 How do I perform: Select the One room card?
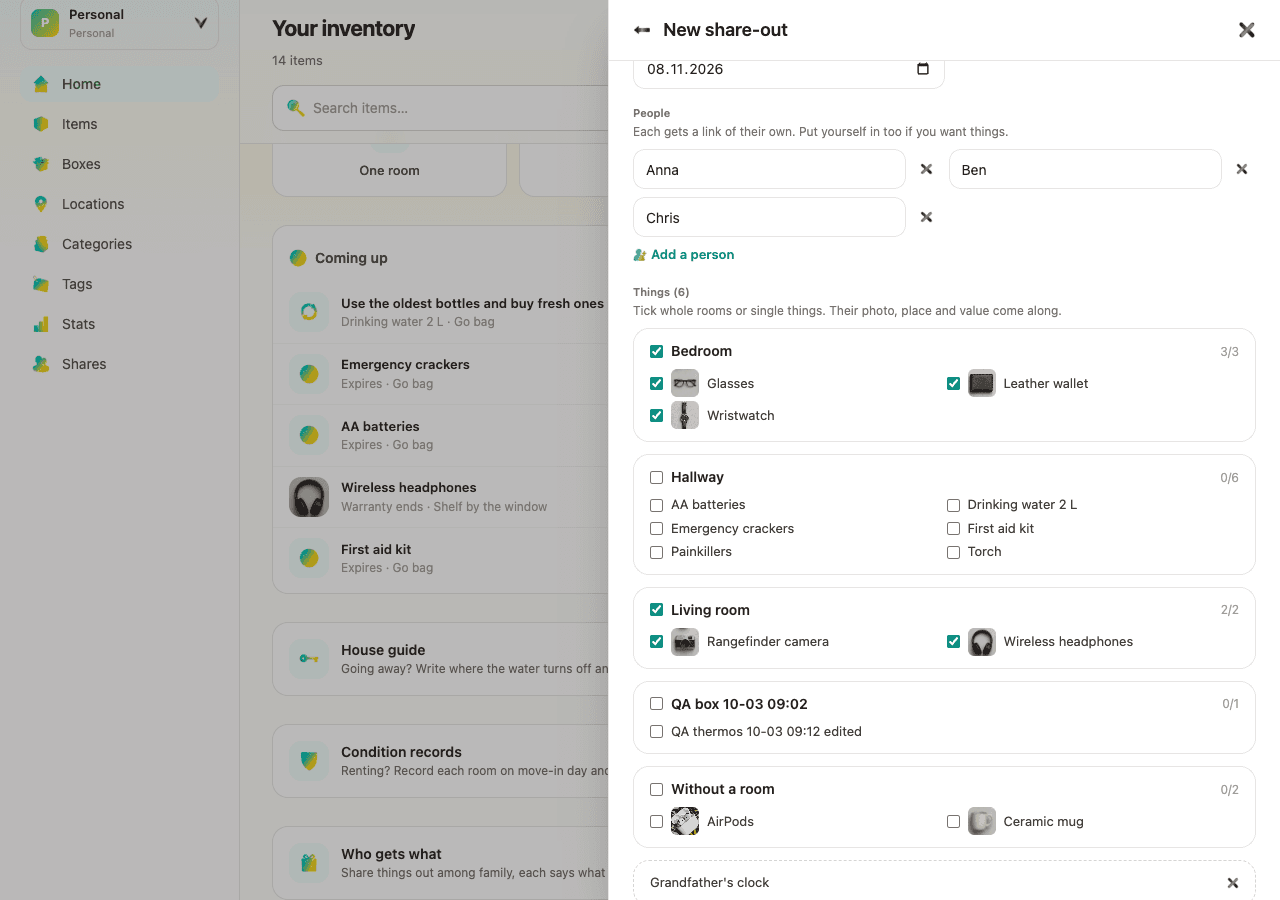coord(390,170)
